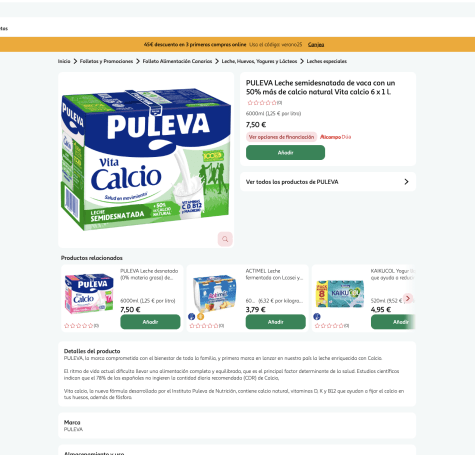Image resolution: width=475 pixels, height=455 pixels.
Task: Go to Folleto Alimentación Canarias breadcrumb
Action: tap(177, 61)
